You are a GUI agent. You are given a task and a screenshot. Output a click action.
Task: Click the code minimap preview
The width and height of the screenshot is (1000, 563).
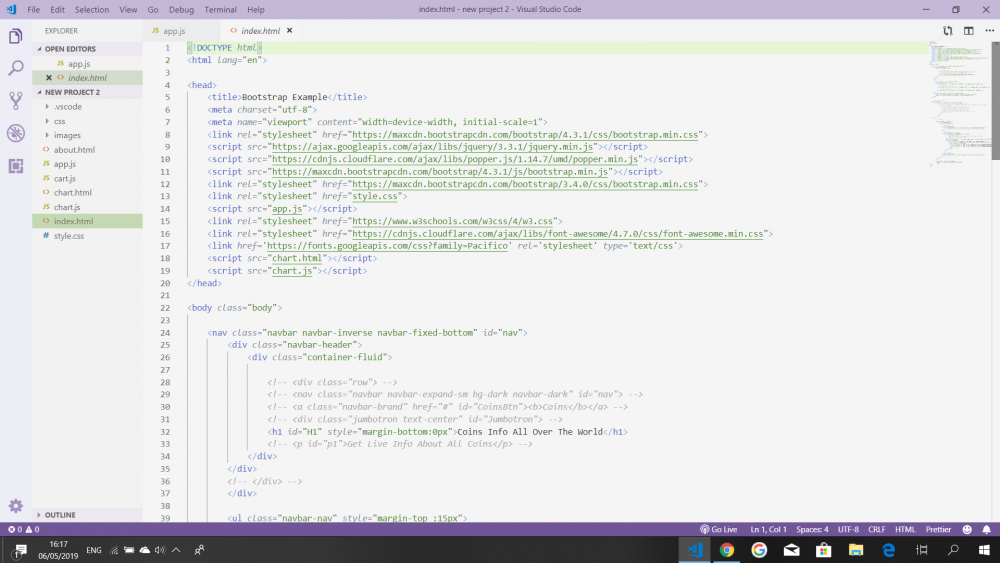click(x=959, y=103)
